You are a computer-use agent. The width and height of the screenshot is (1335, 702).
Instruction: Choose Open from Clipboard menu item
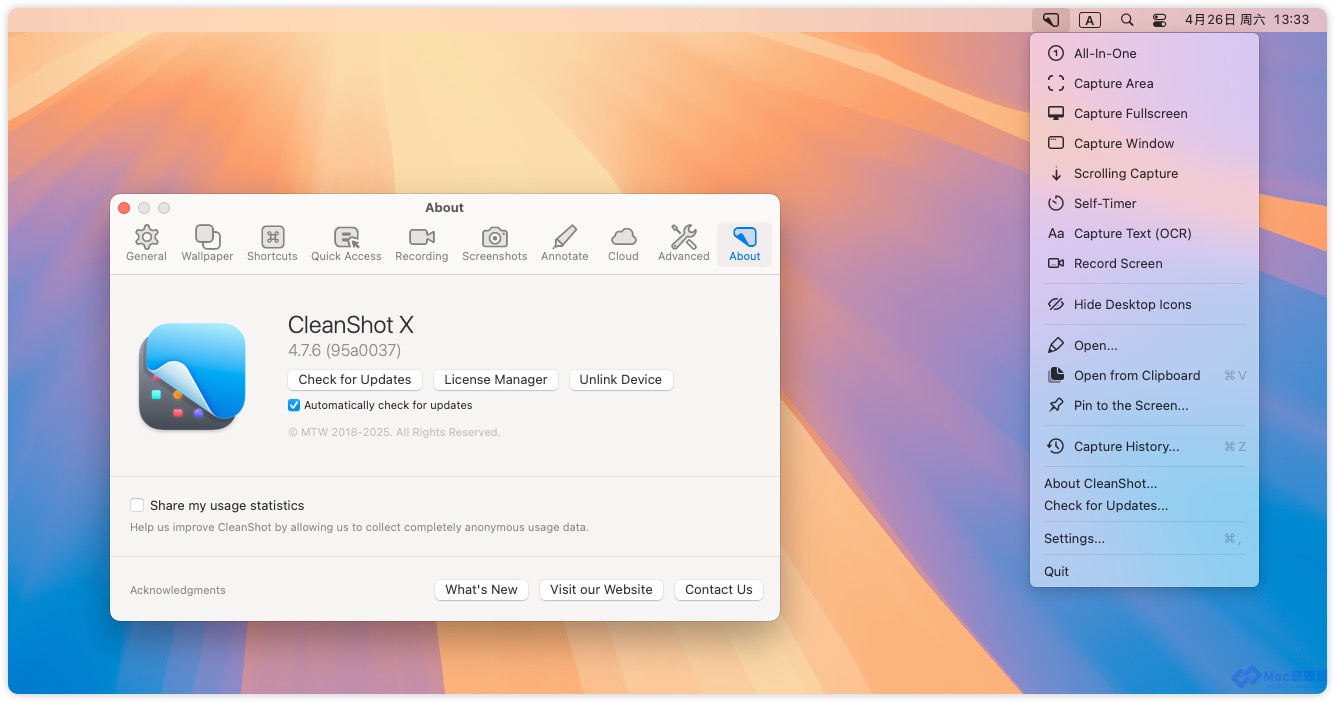coord(1144,376)
